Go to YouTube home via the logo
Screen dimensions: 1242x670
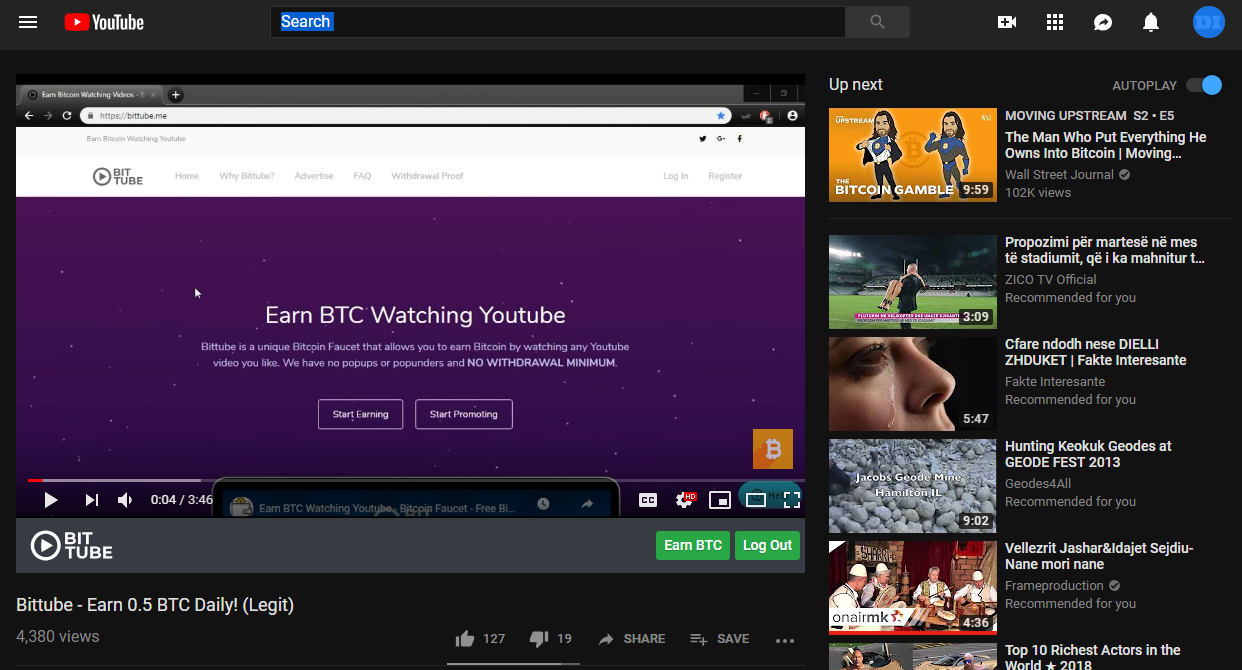click(x=104, y=22)
